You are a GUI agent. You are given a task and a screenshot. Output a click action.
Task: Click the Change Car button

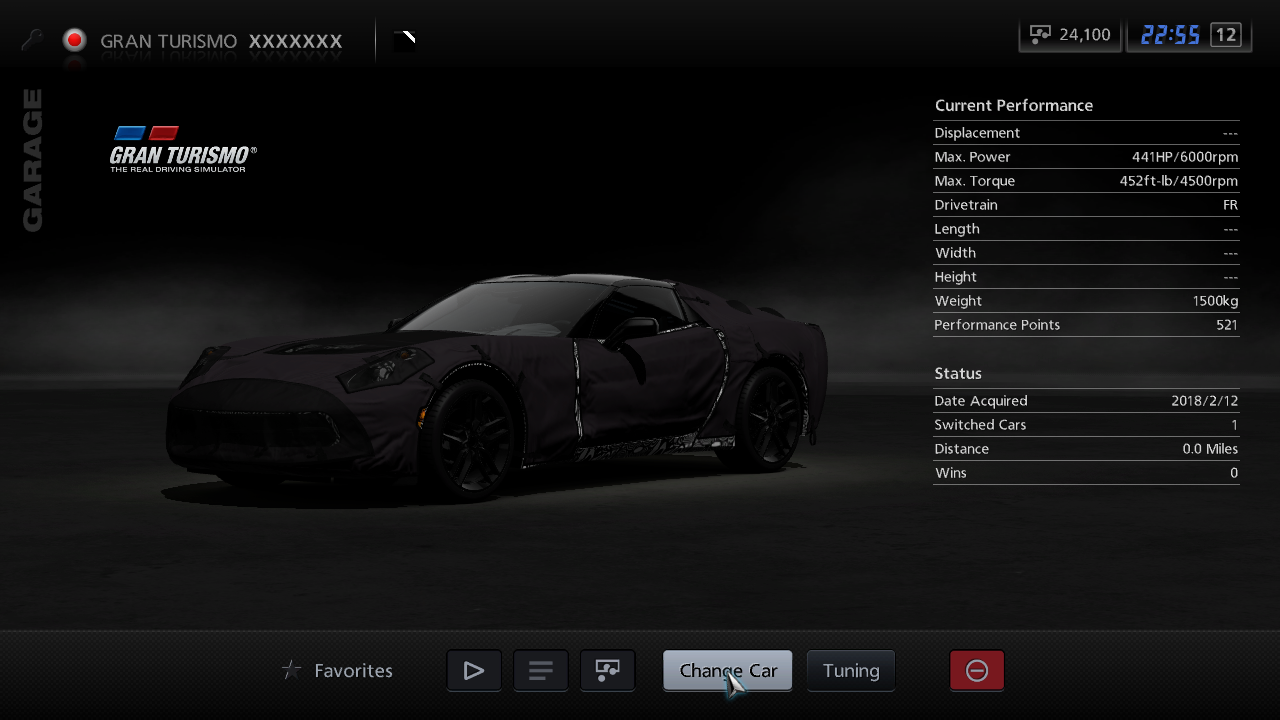[x=728, y=671]
